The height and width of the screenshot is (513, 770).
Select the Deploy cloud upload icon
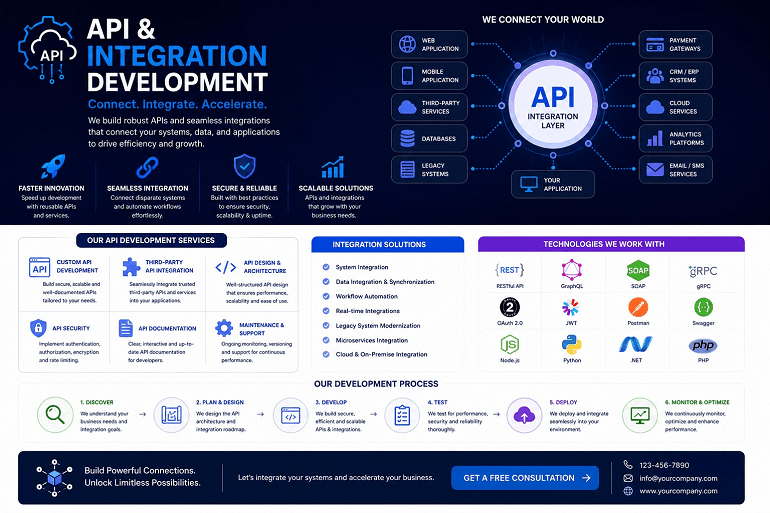click(524, 415)
